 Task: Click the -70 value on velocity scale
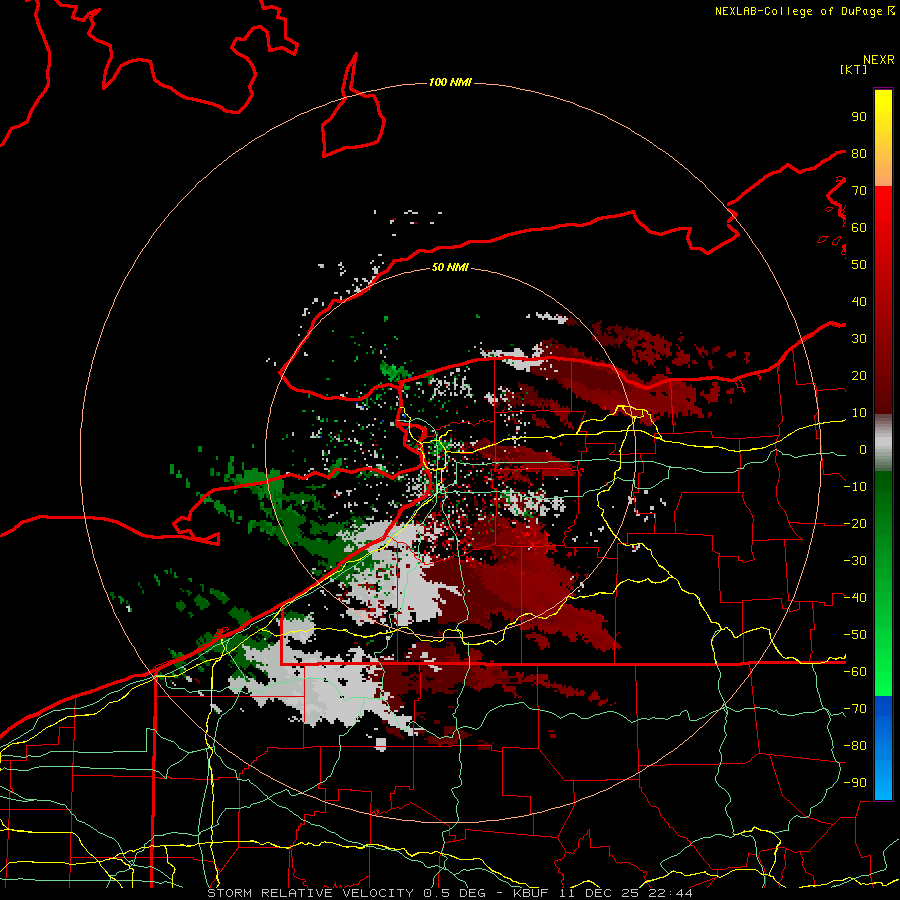[x=855, y=709]
